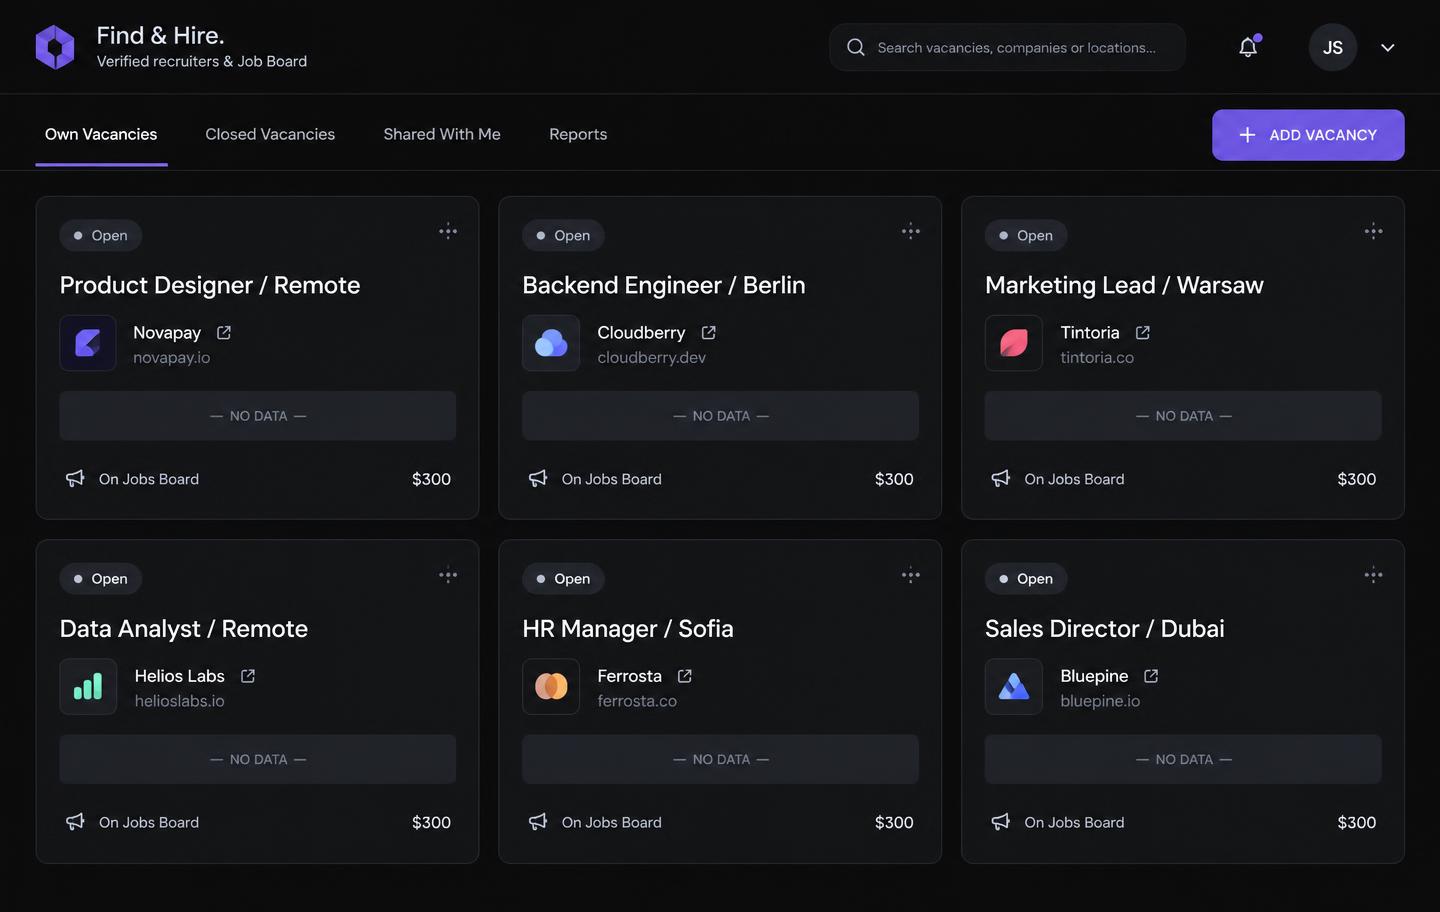1440x912 pixels.
Task: Open options menu on Backend Engineer card
Action: point(911,232)
